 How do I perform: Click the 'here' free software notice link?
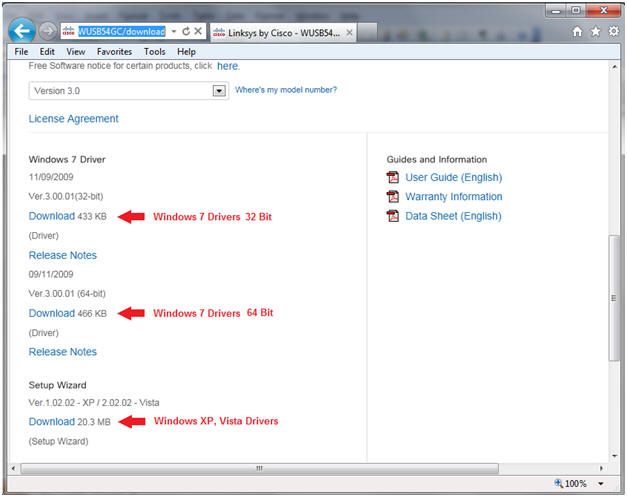228,66
